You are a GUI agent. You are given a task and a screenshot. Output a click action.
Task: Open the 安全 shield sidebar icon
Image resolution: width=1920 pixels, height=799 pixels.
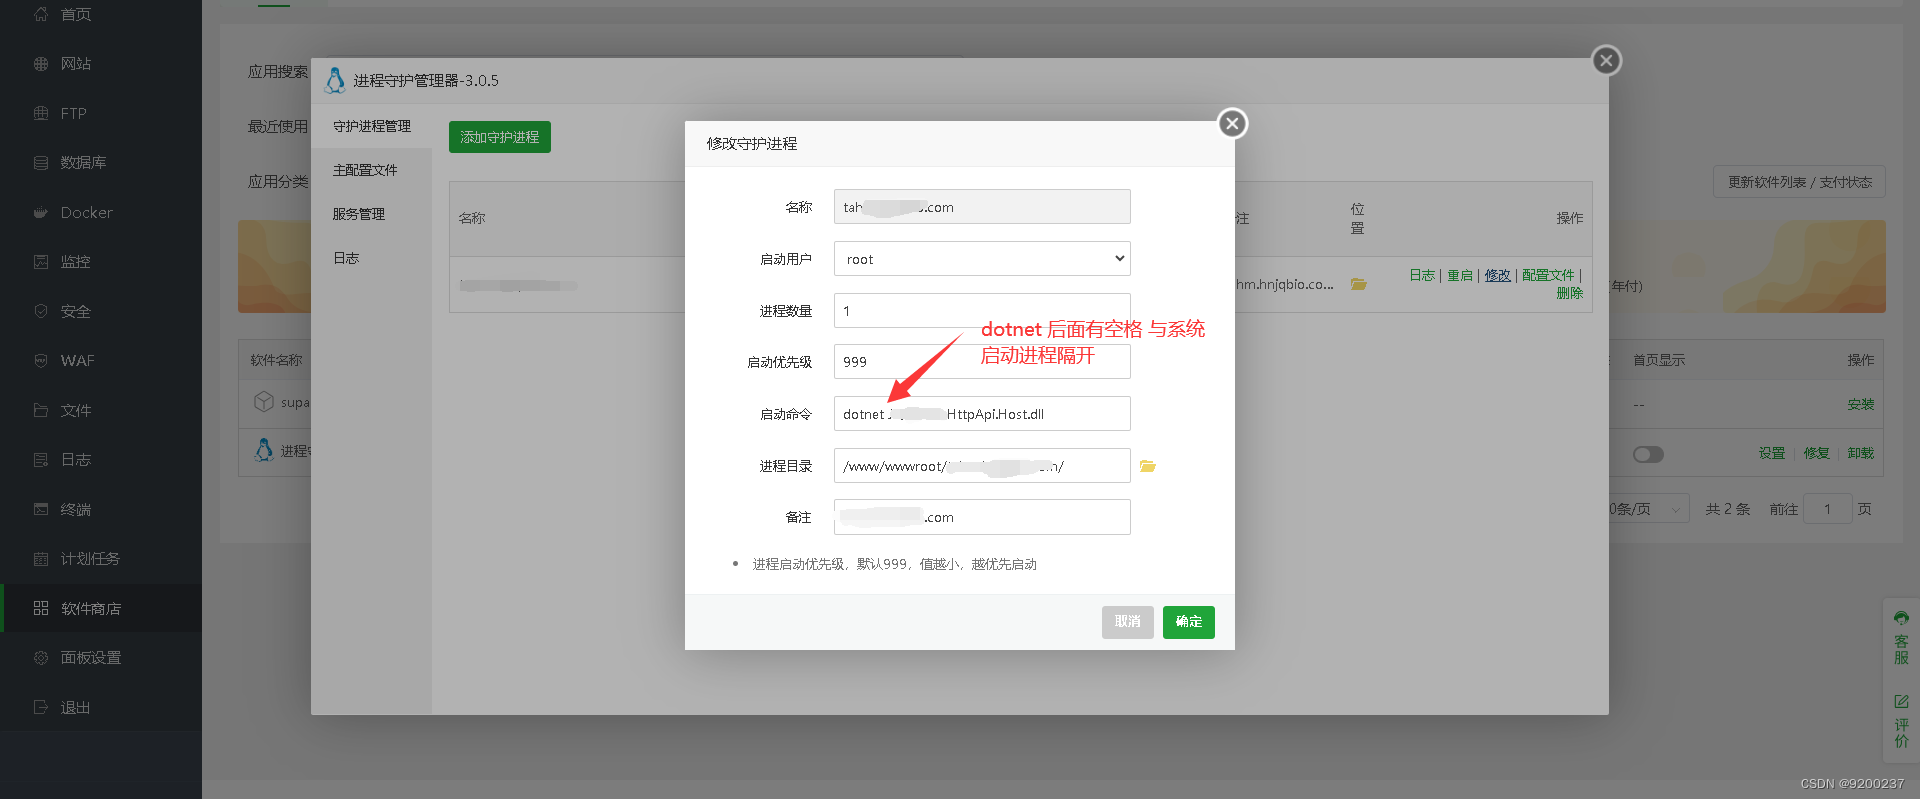point(41,311)
